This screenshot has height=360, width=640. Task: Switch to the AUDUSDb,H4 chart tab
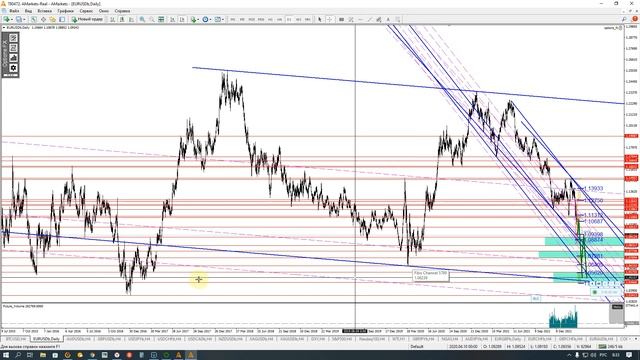pos(78,339)
